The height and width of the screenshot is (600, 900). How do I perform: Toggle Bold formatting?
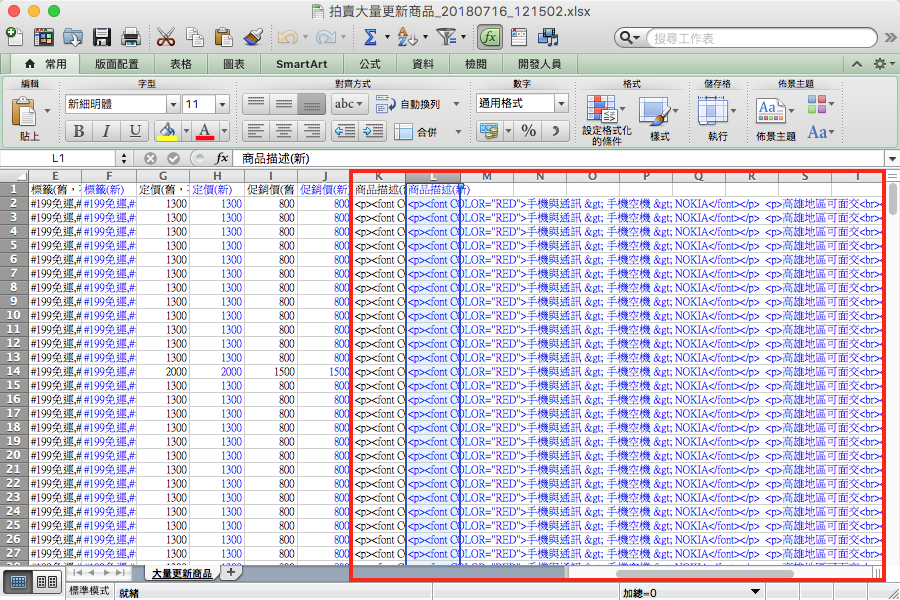tap(79, 132)
